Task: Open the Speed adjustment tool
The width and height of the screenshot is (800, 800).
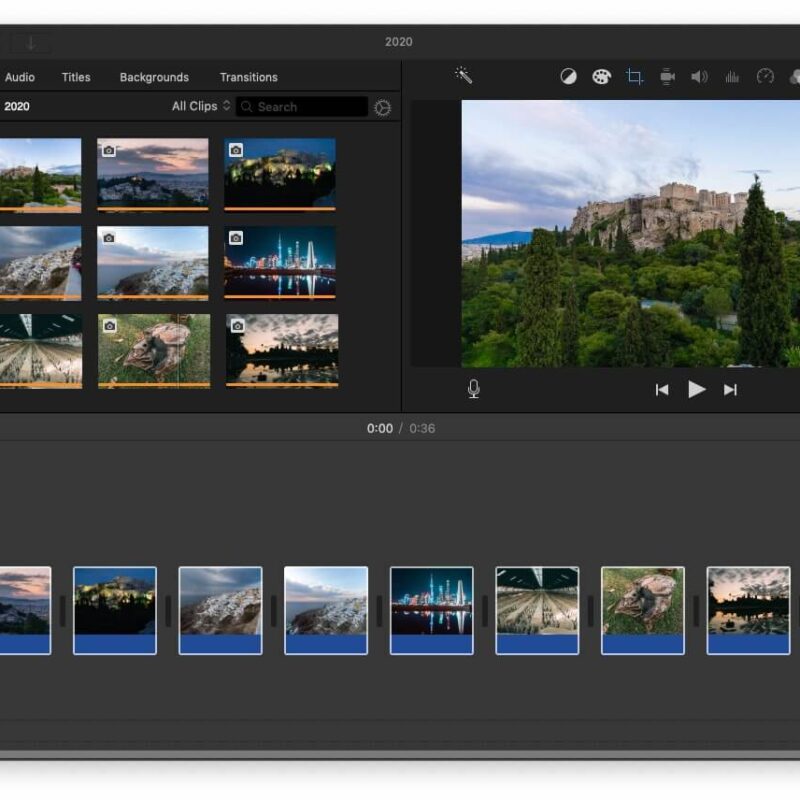Action: pyautogui.click(x=765, y=77)
